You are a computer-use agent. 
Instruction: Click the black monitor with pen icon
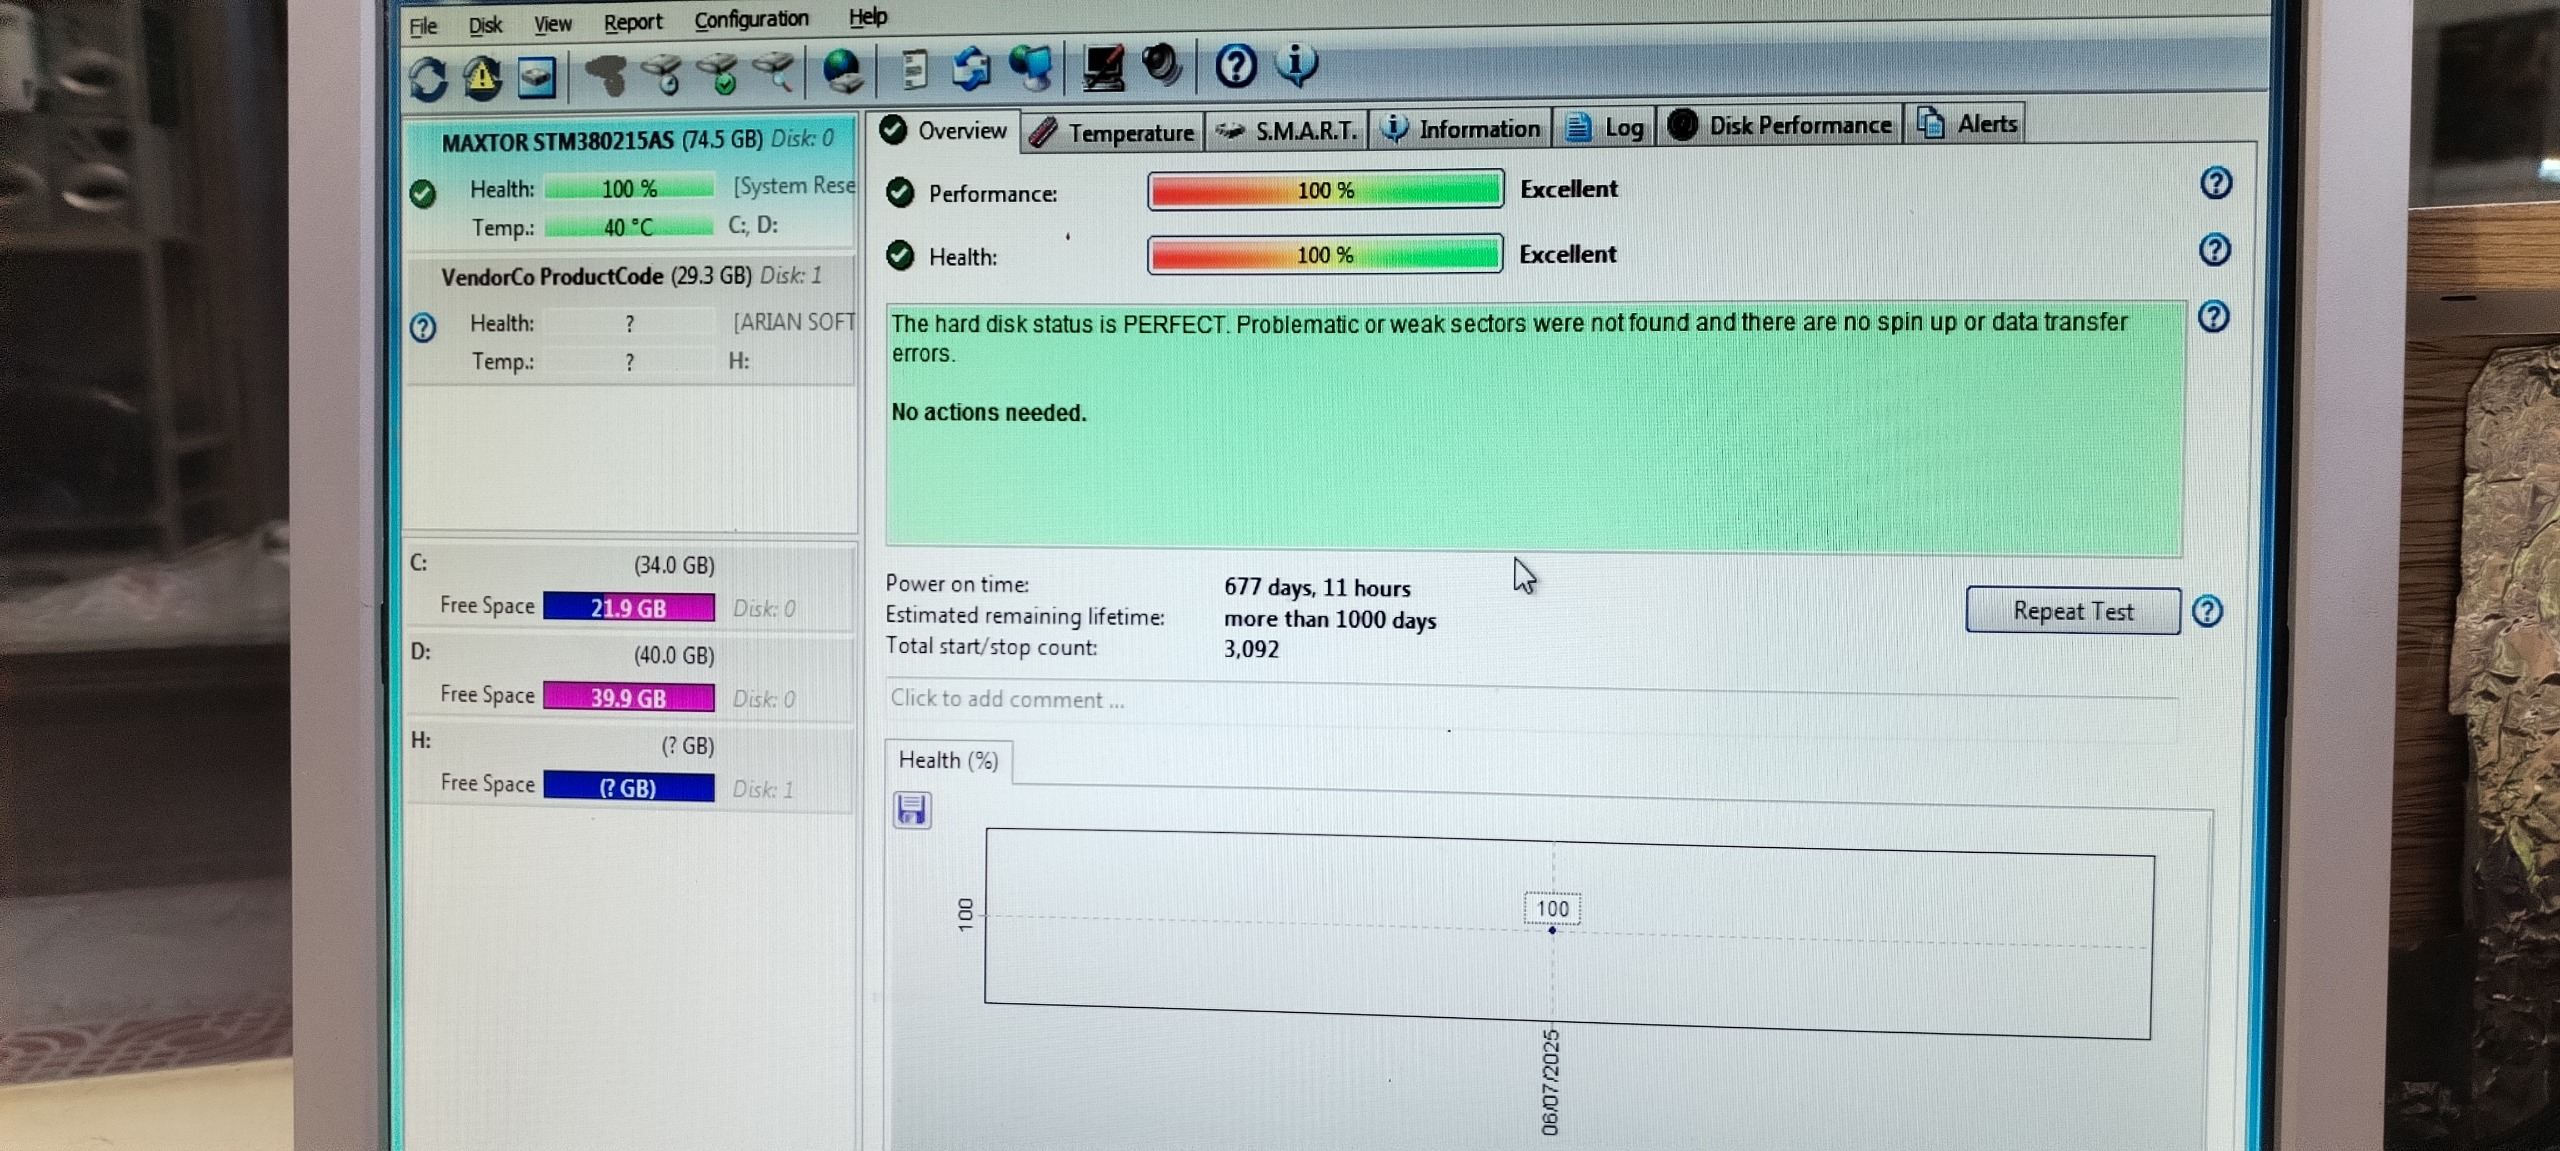1103,68
